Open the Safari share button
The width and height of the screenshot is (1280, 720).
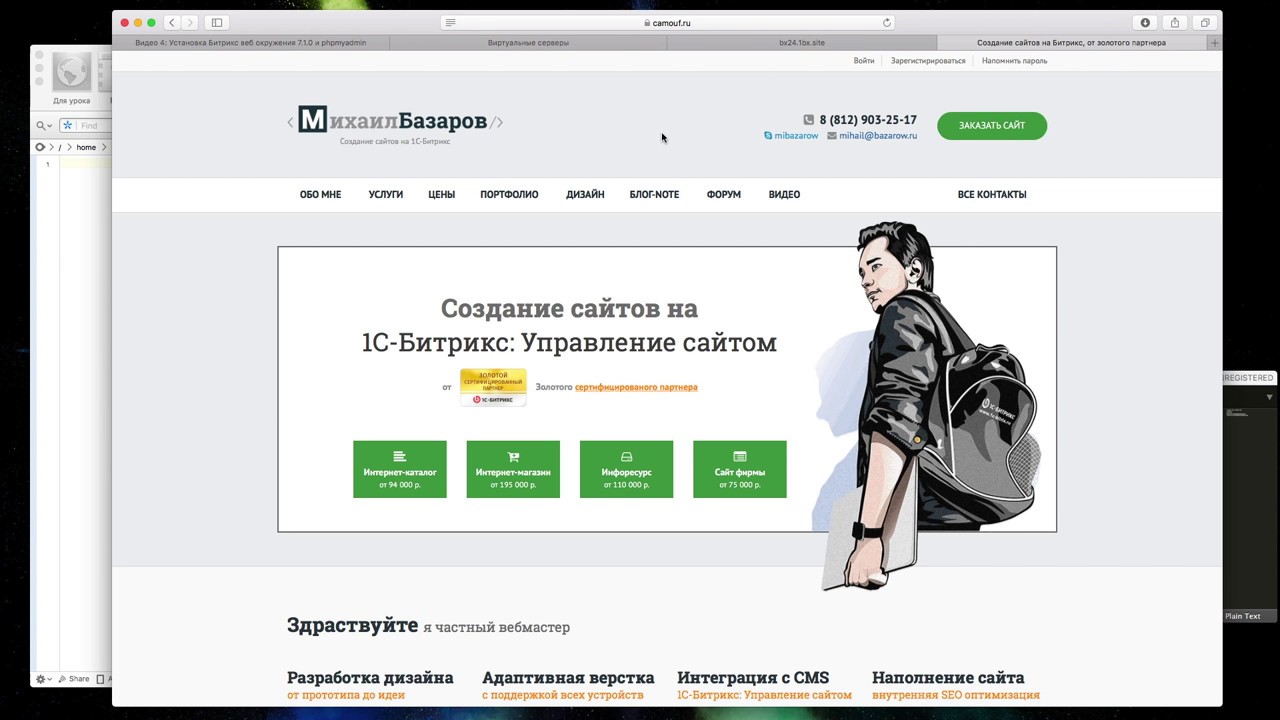pyautogui.click(x=1175, y=22)
